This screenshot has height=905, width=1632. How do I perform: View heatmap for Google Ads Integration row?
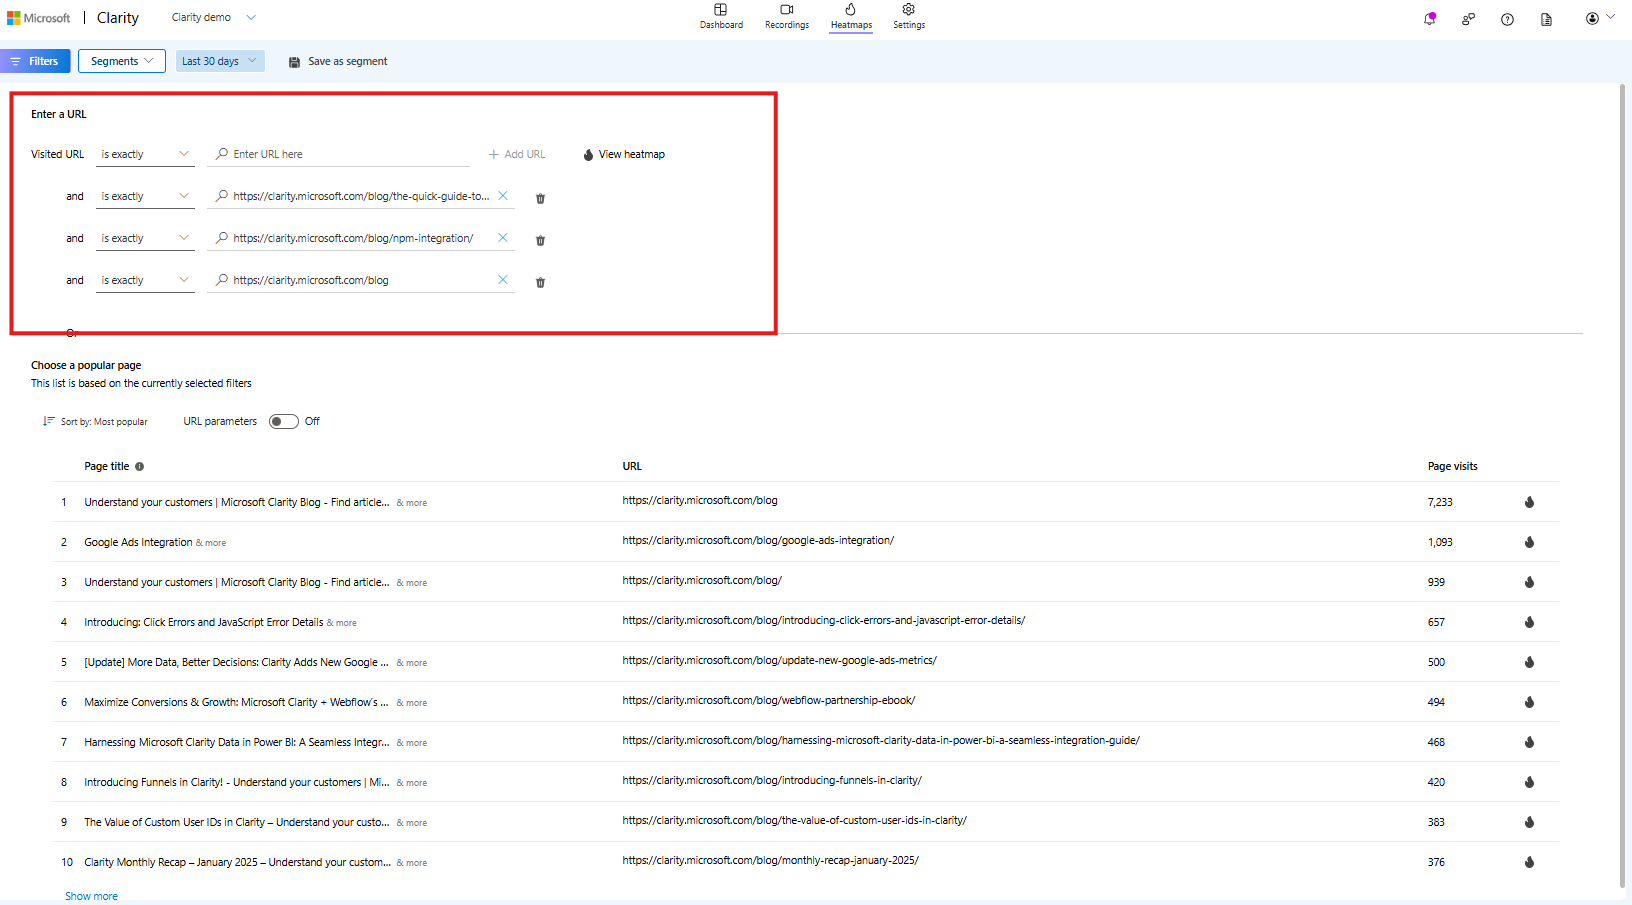coord(1529,542)
